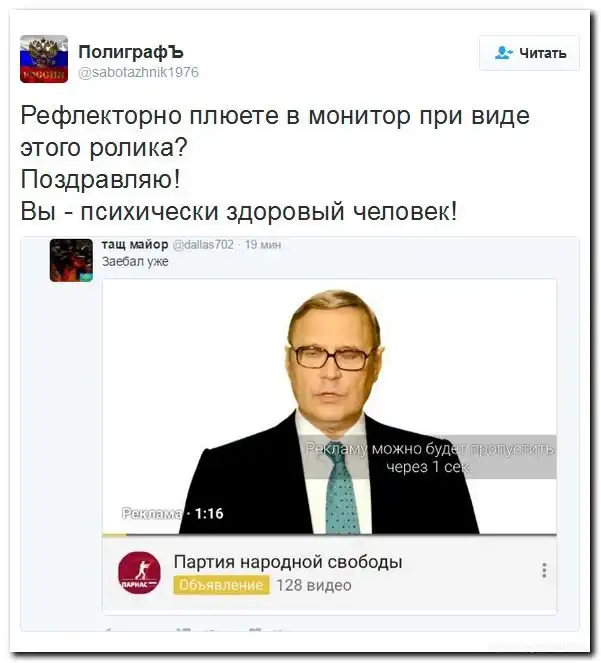
Task: Click the follow person icon in Читать
Action: coord(503,53)
